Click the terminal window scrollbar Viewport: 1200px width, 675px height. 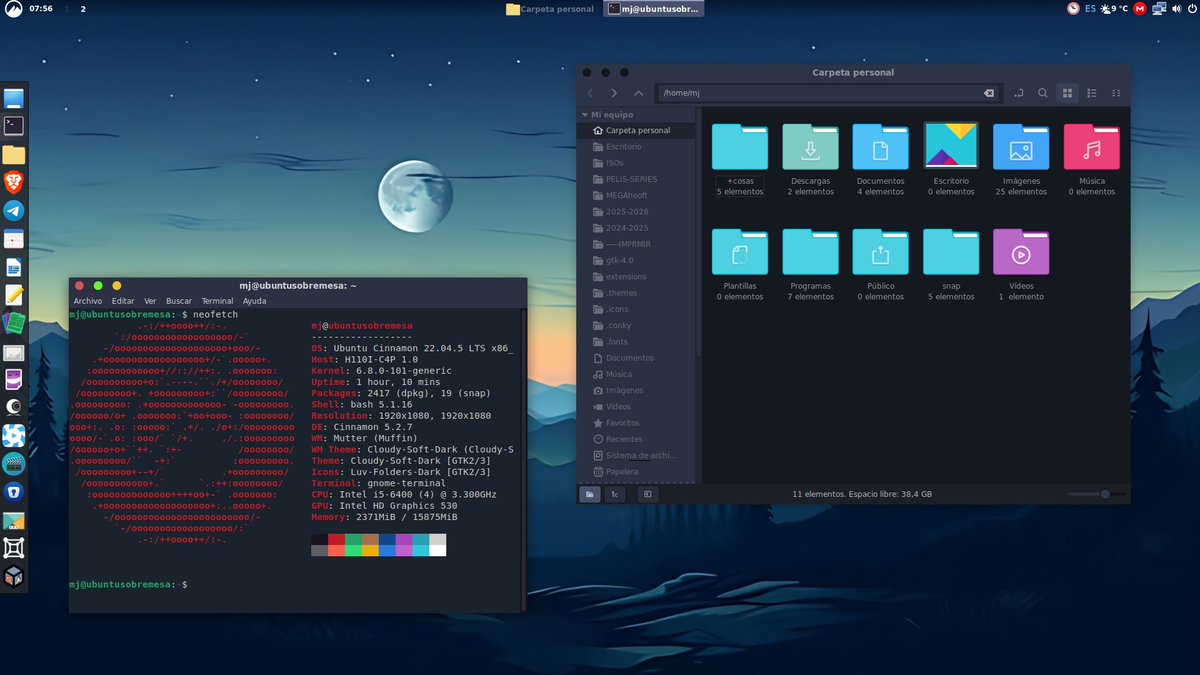(x=523, y=460)
